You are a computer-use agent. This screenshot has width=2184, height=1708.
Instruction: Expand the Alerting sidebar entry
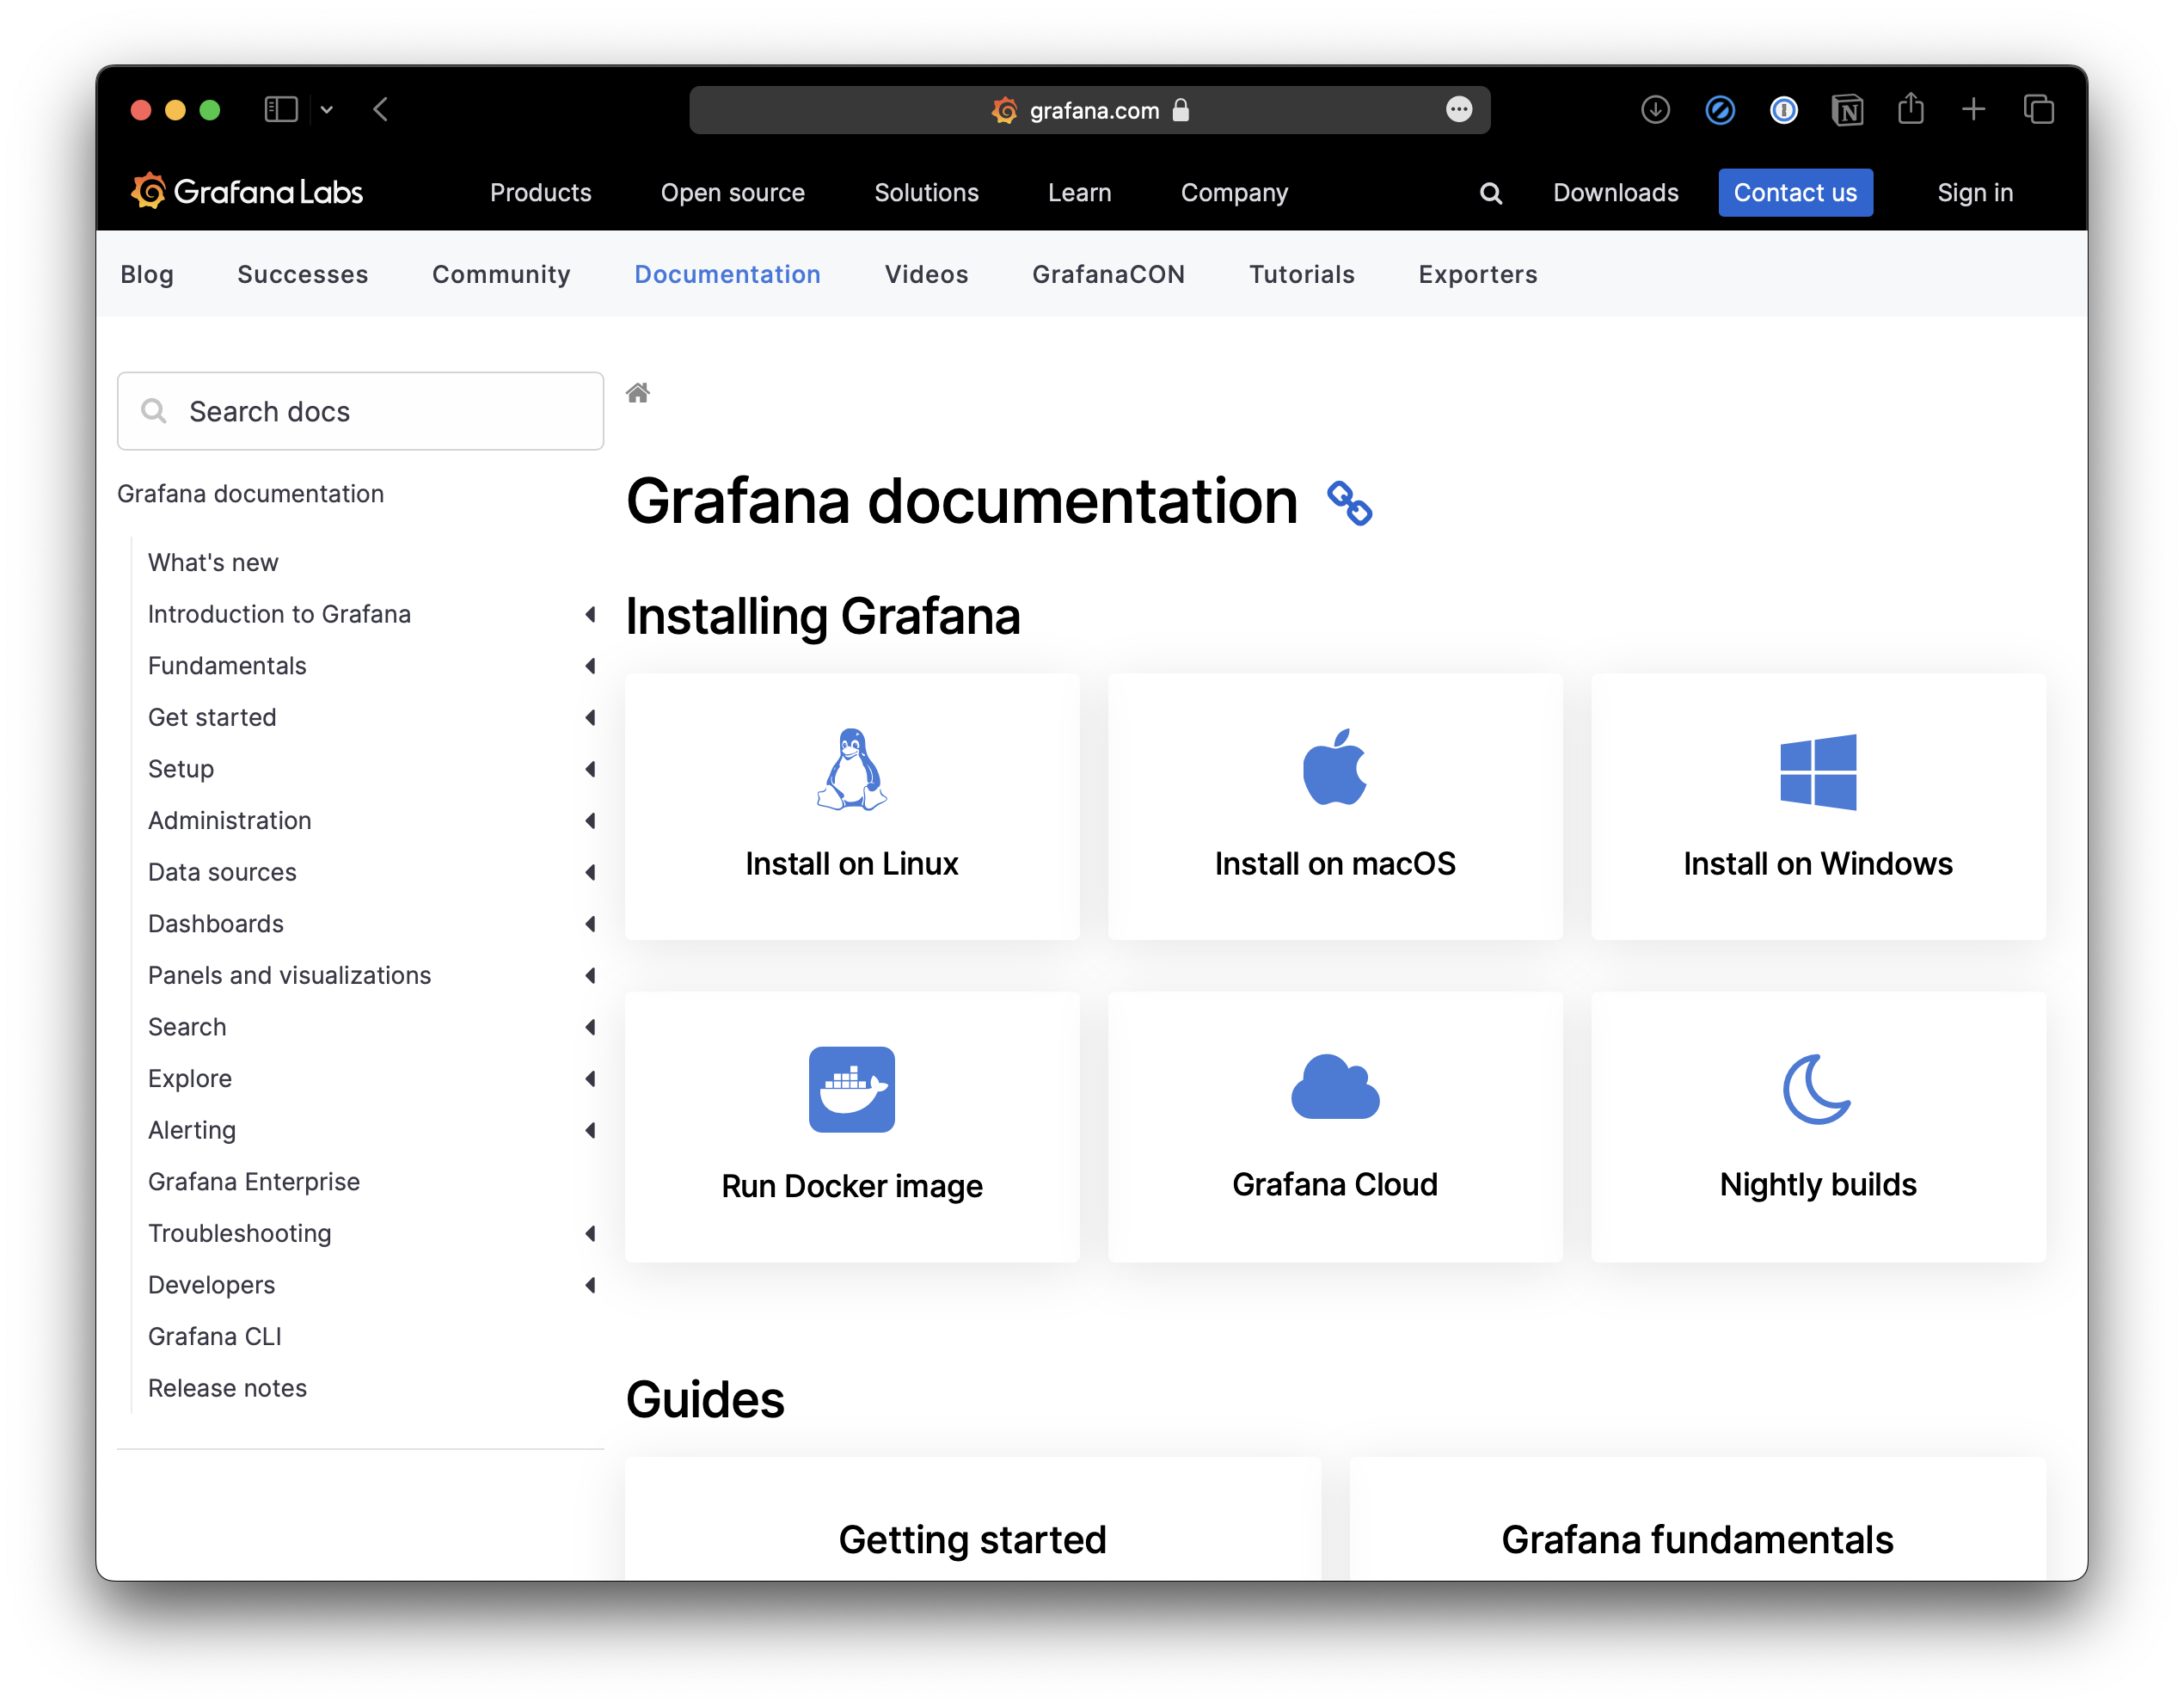tap(591, 1131)
